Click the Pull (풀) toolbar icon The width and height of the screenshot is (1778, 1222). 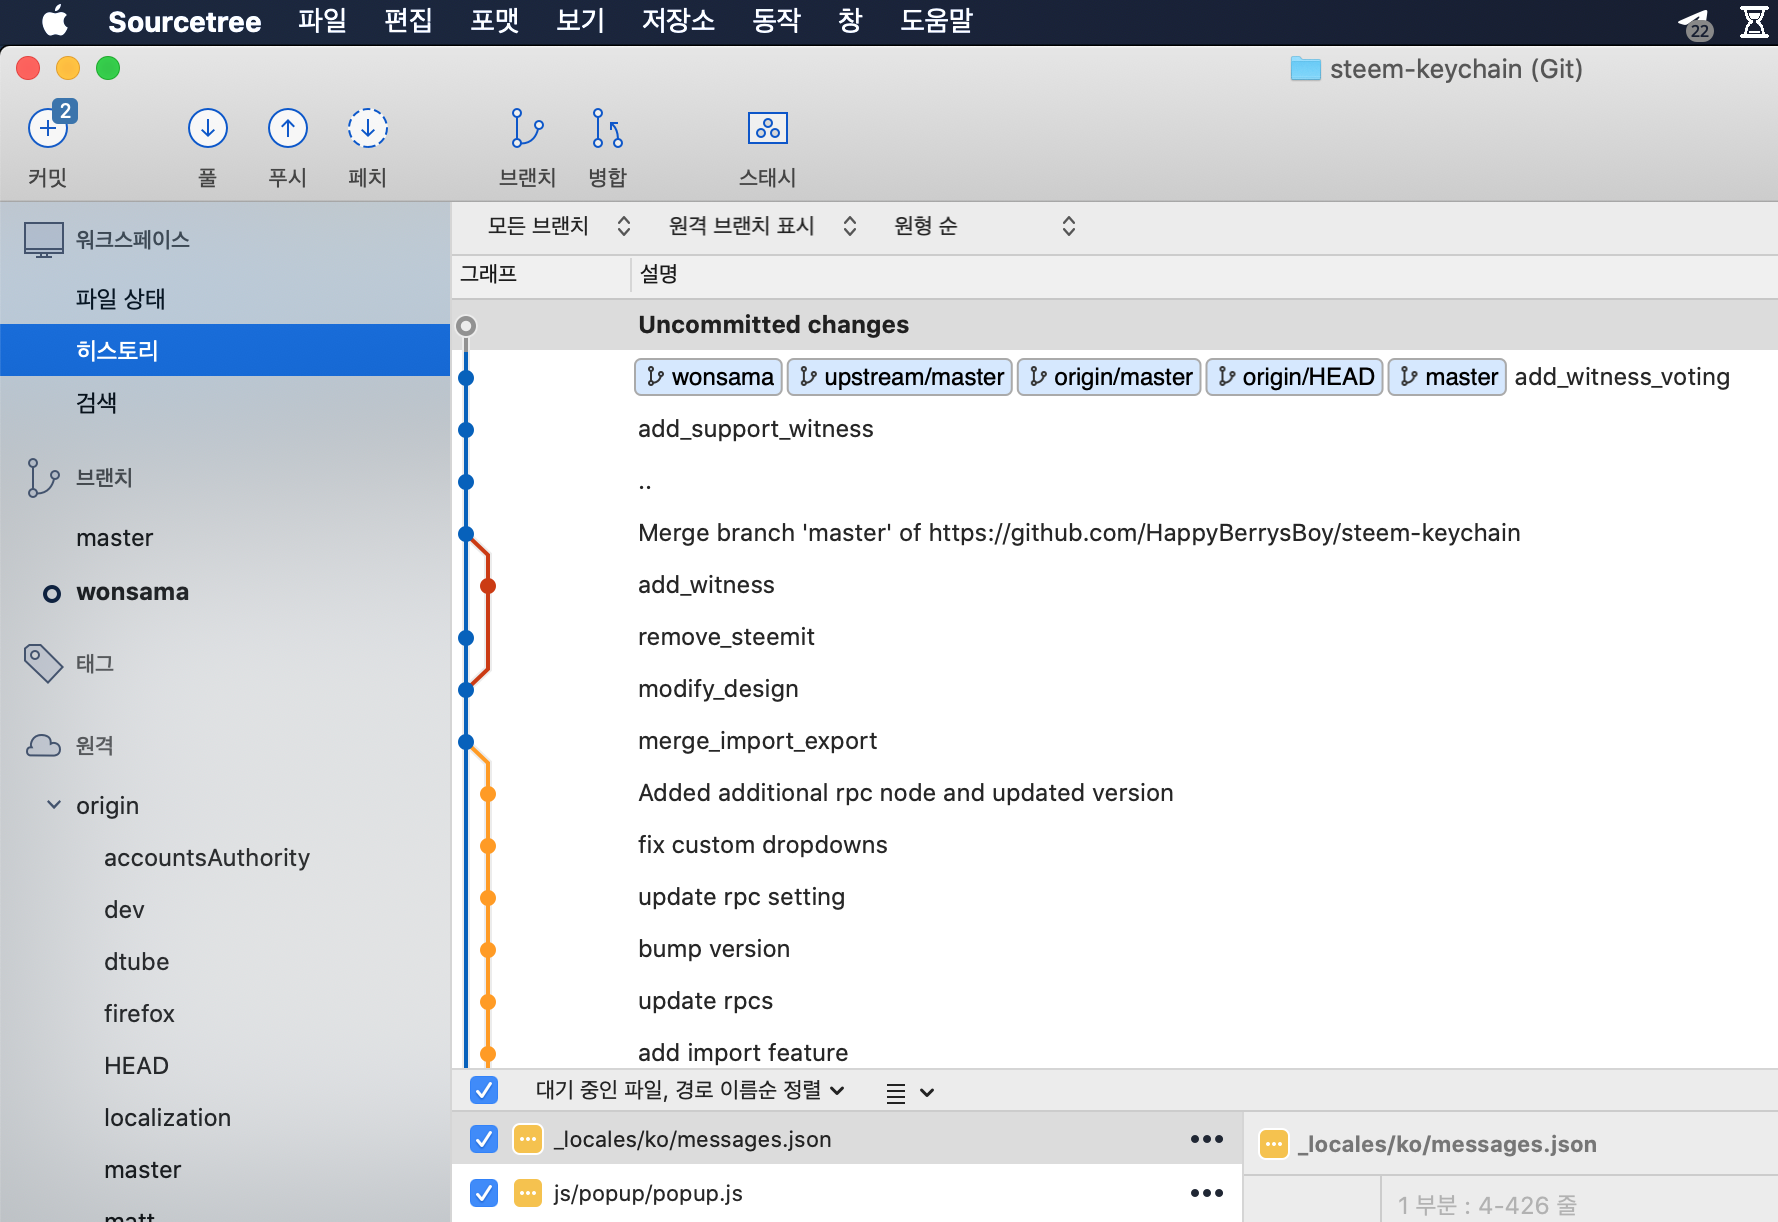[208, 128]
